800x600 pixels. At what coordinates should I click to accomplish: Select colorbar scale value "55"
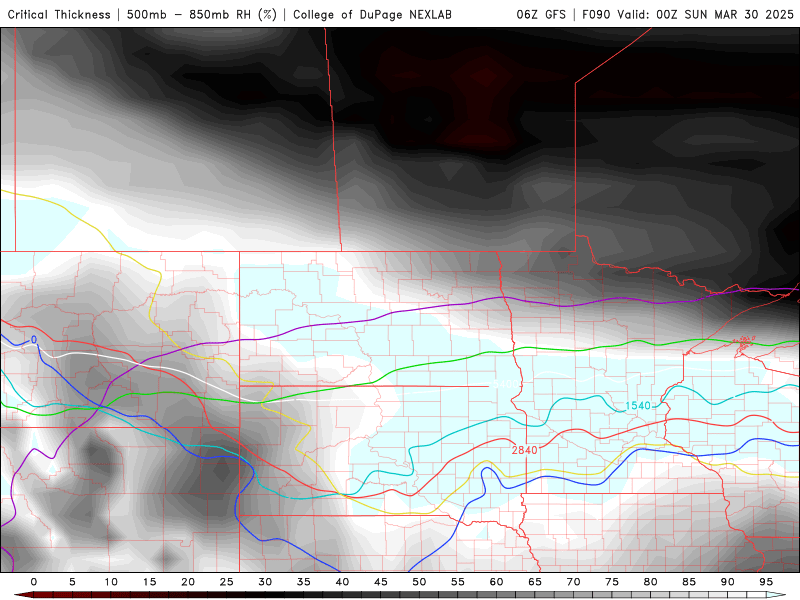(x=458, y=582)
